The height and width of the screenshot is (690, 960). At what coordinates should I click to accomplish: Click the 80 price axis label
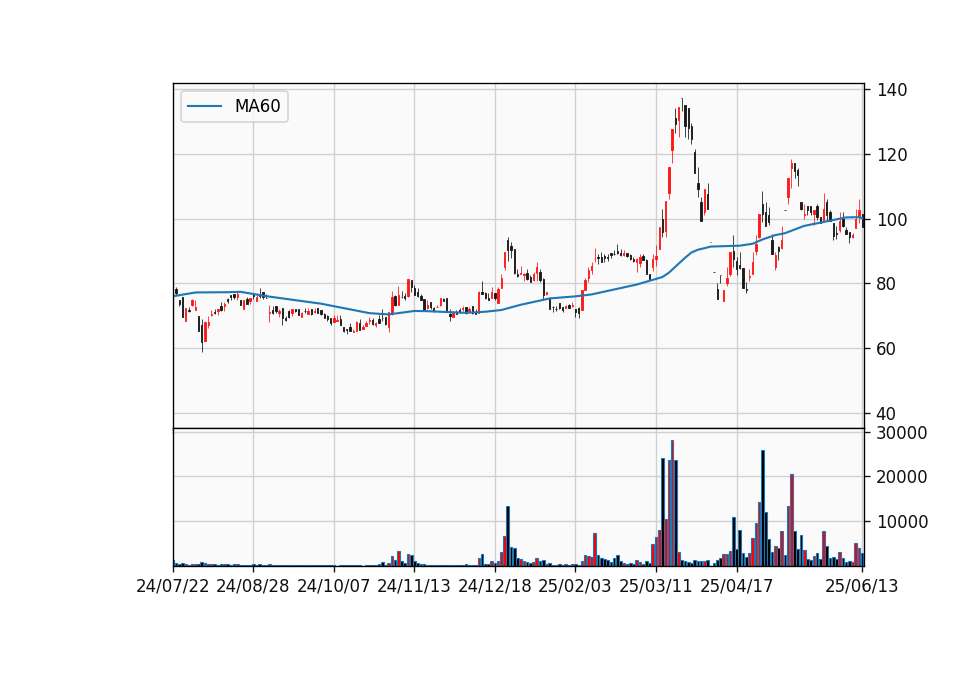pos(887,284)
